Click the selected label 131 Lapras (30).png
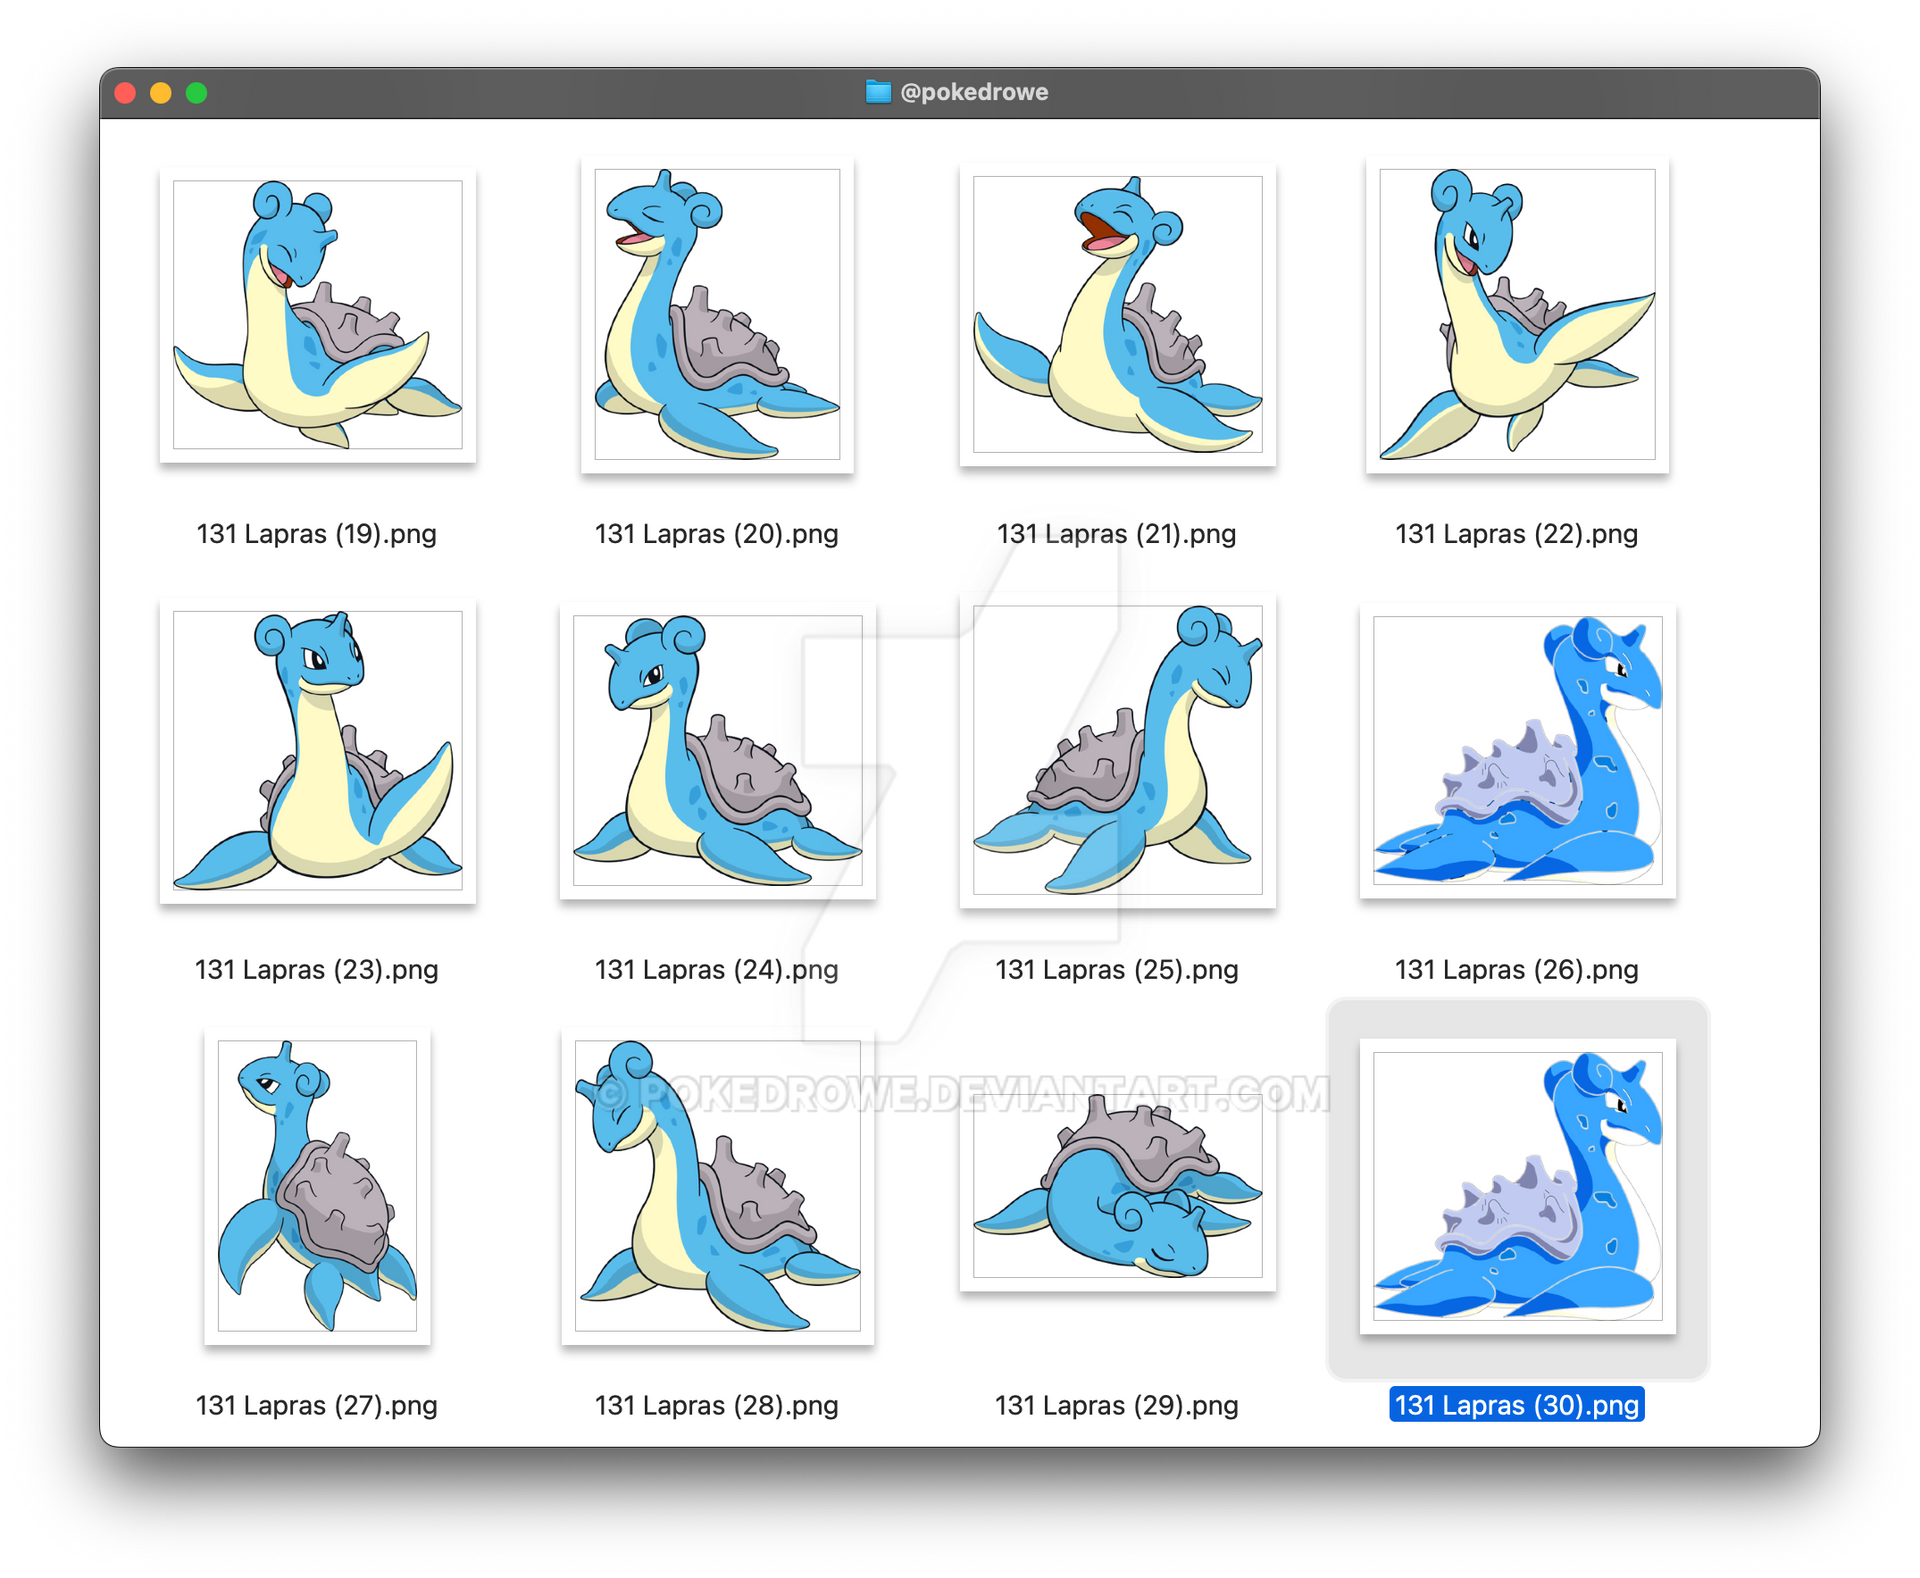 (x=1517, y=1405)
